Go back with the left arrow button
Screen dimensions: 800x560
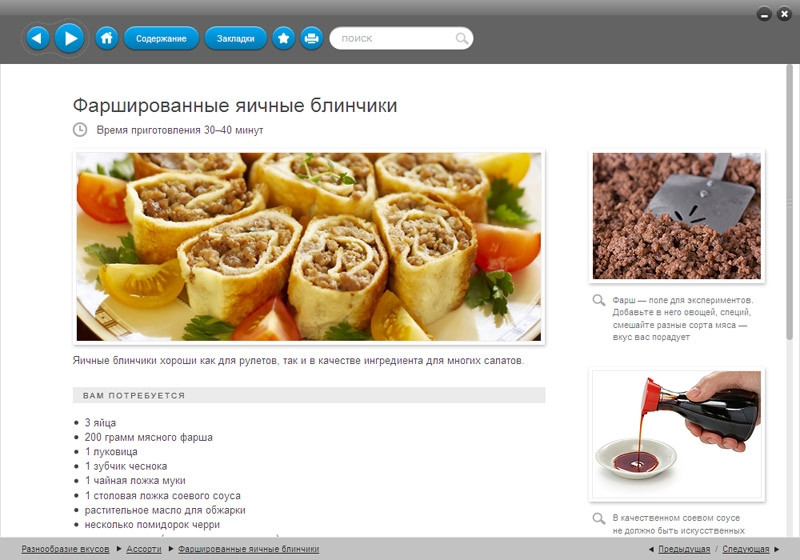37,38
